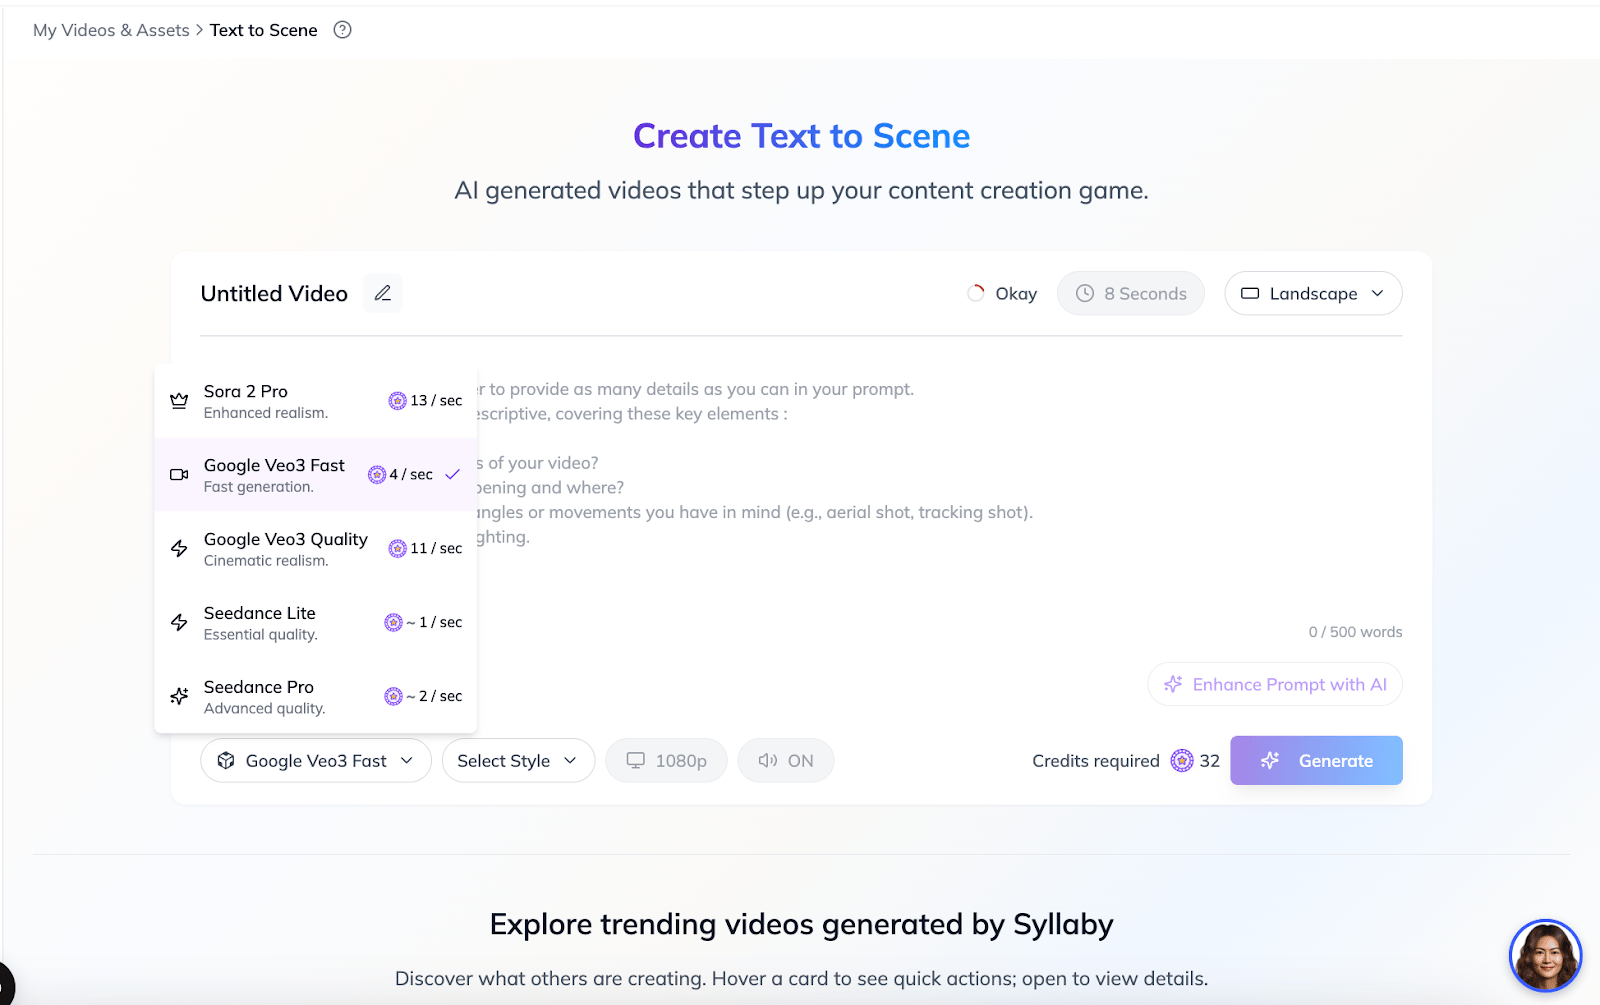Click the coin icon for Google Veo3 Quality

[x=397, y=549]
